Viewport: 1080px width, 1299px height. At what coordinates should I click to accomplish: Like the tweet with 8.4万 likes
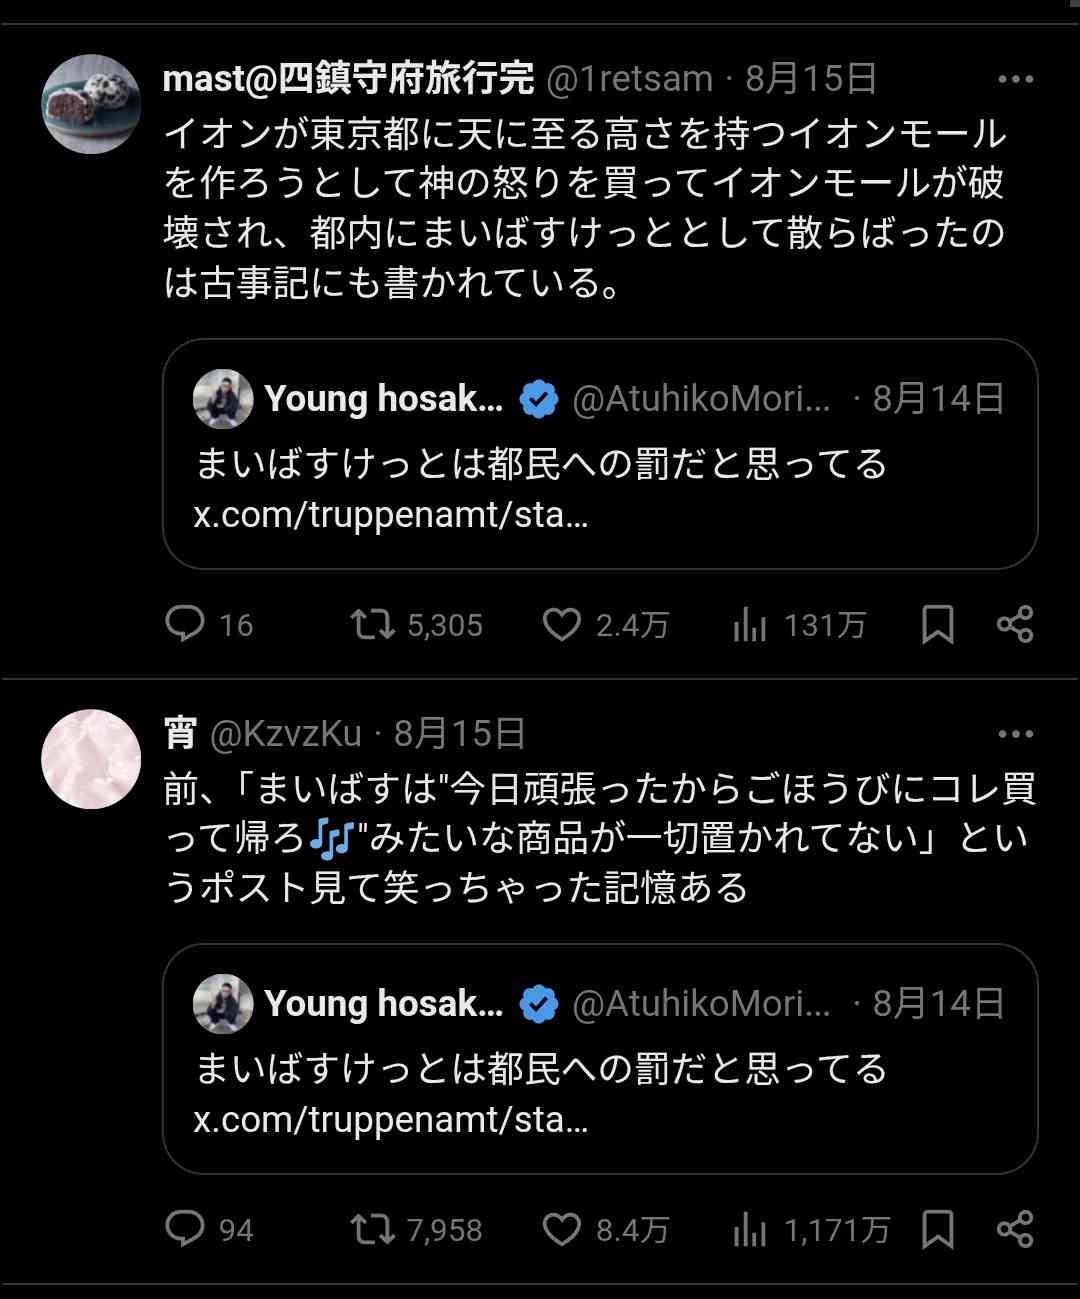(x=562, y=1229)
